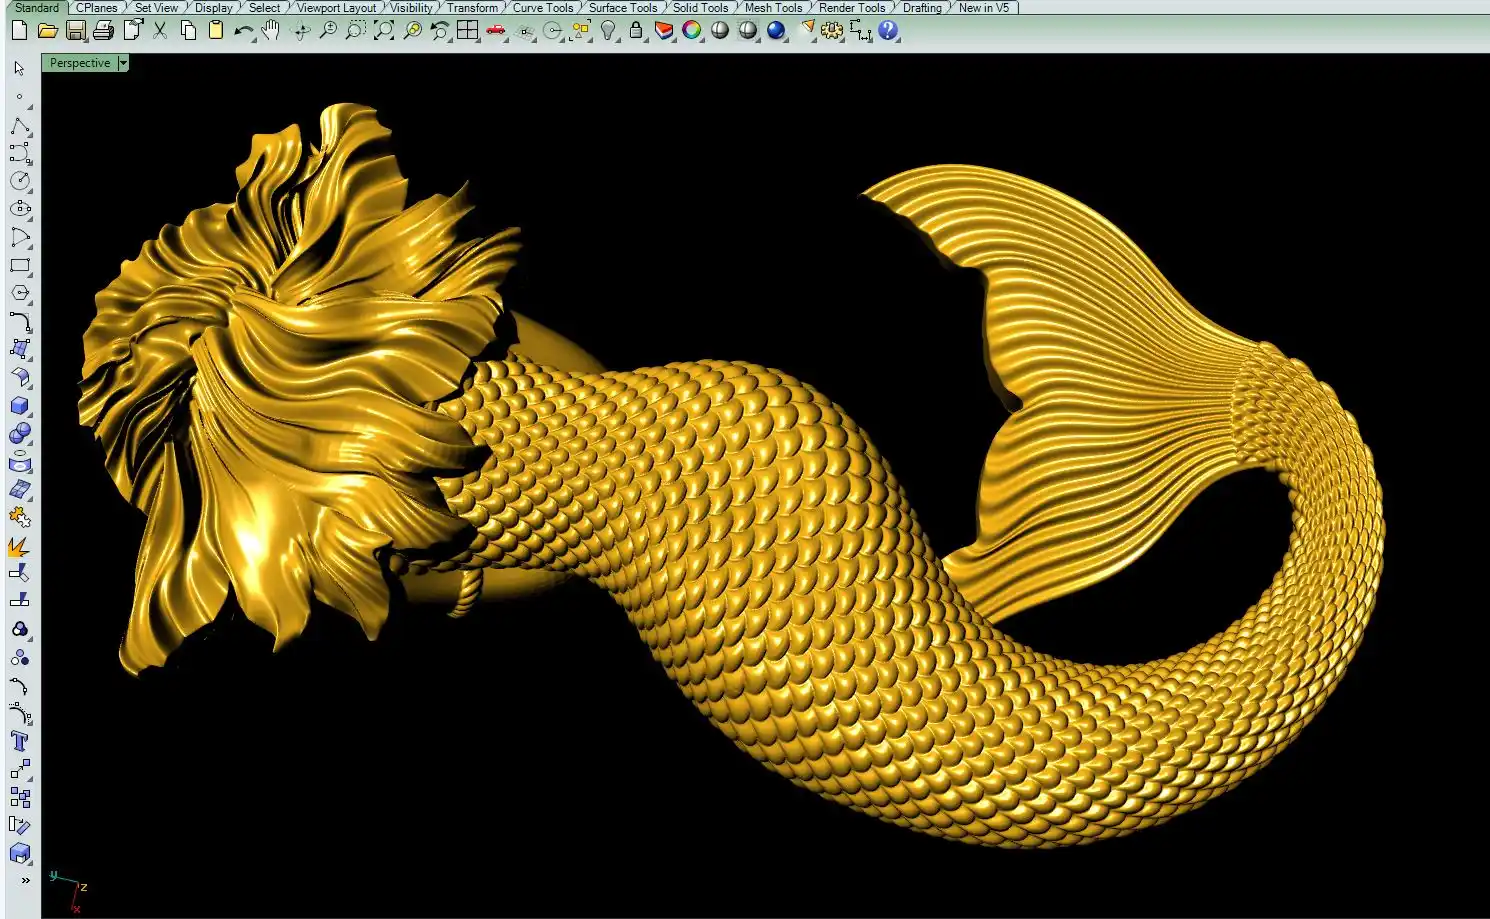
Task: Switch to the Curve Tools tab
Action: coord(543,8)
